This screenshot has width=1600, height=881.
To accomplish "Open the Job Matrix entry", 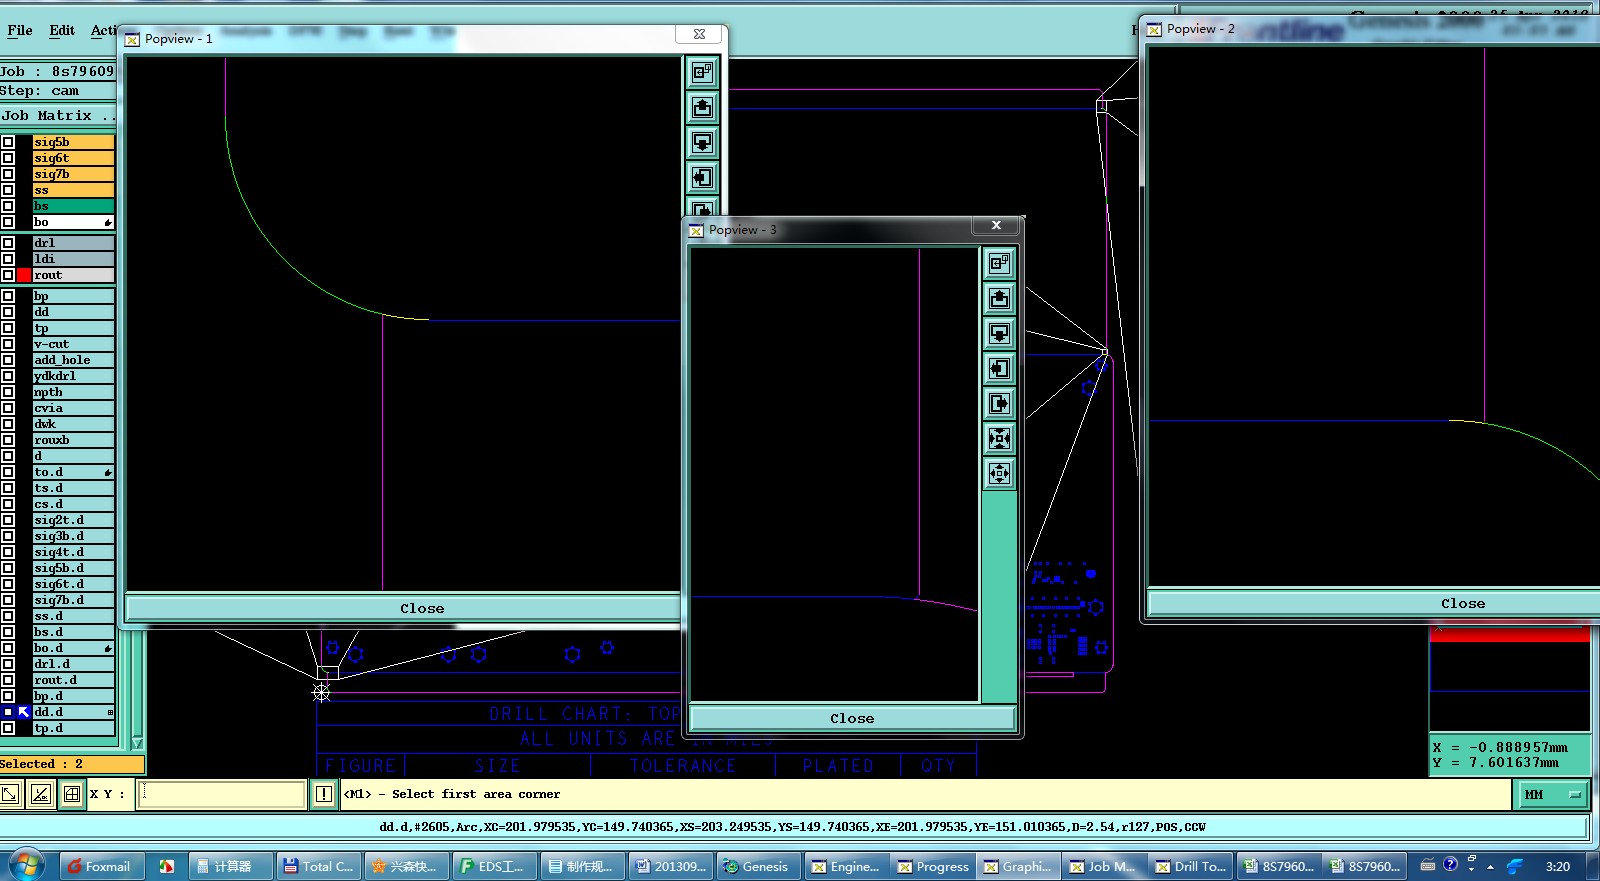I will (58, 116).
